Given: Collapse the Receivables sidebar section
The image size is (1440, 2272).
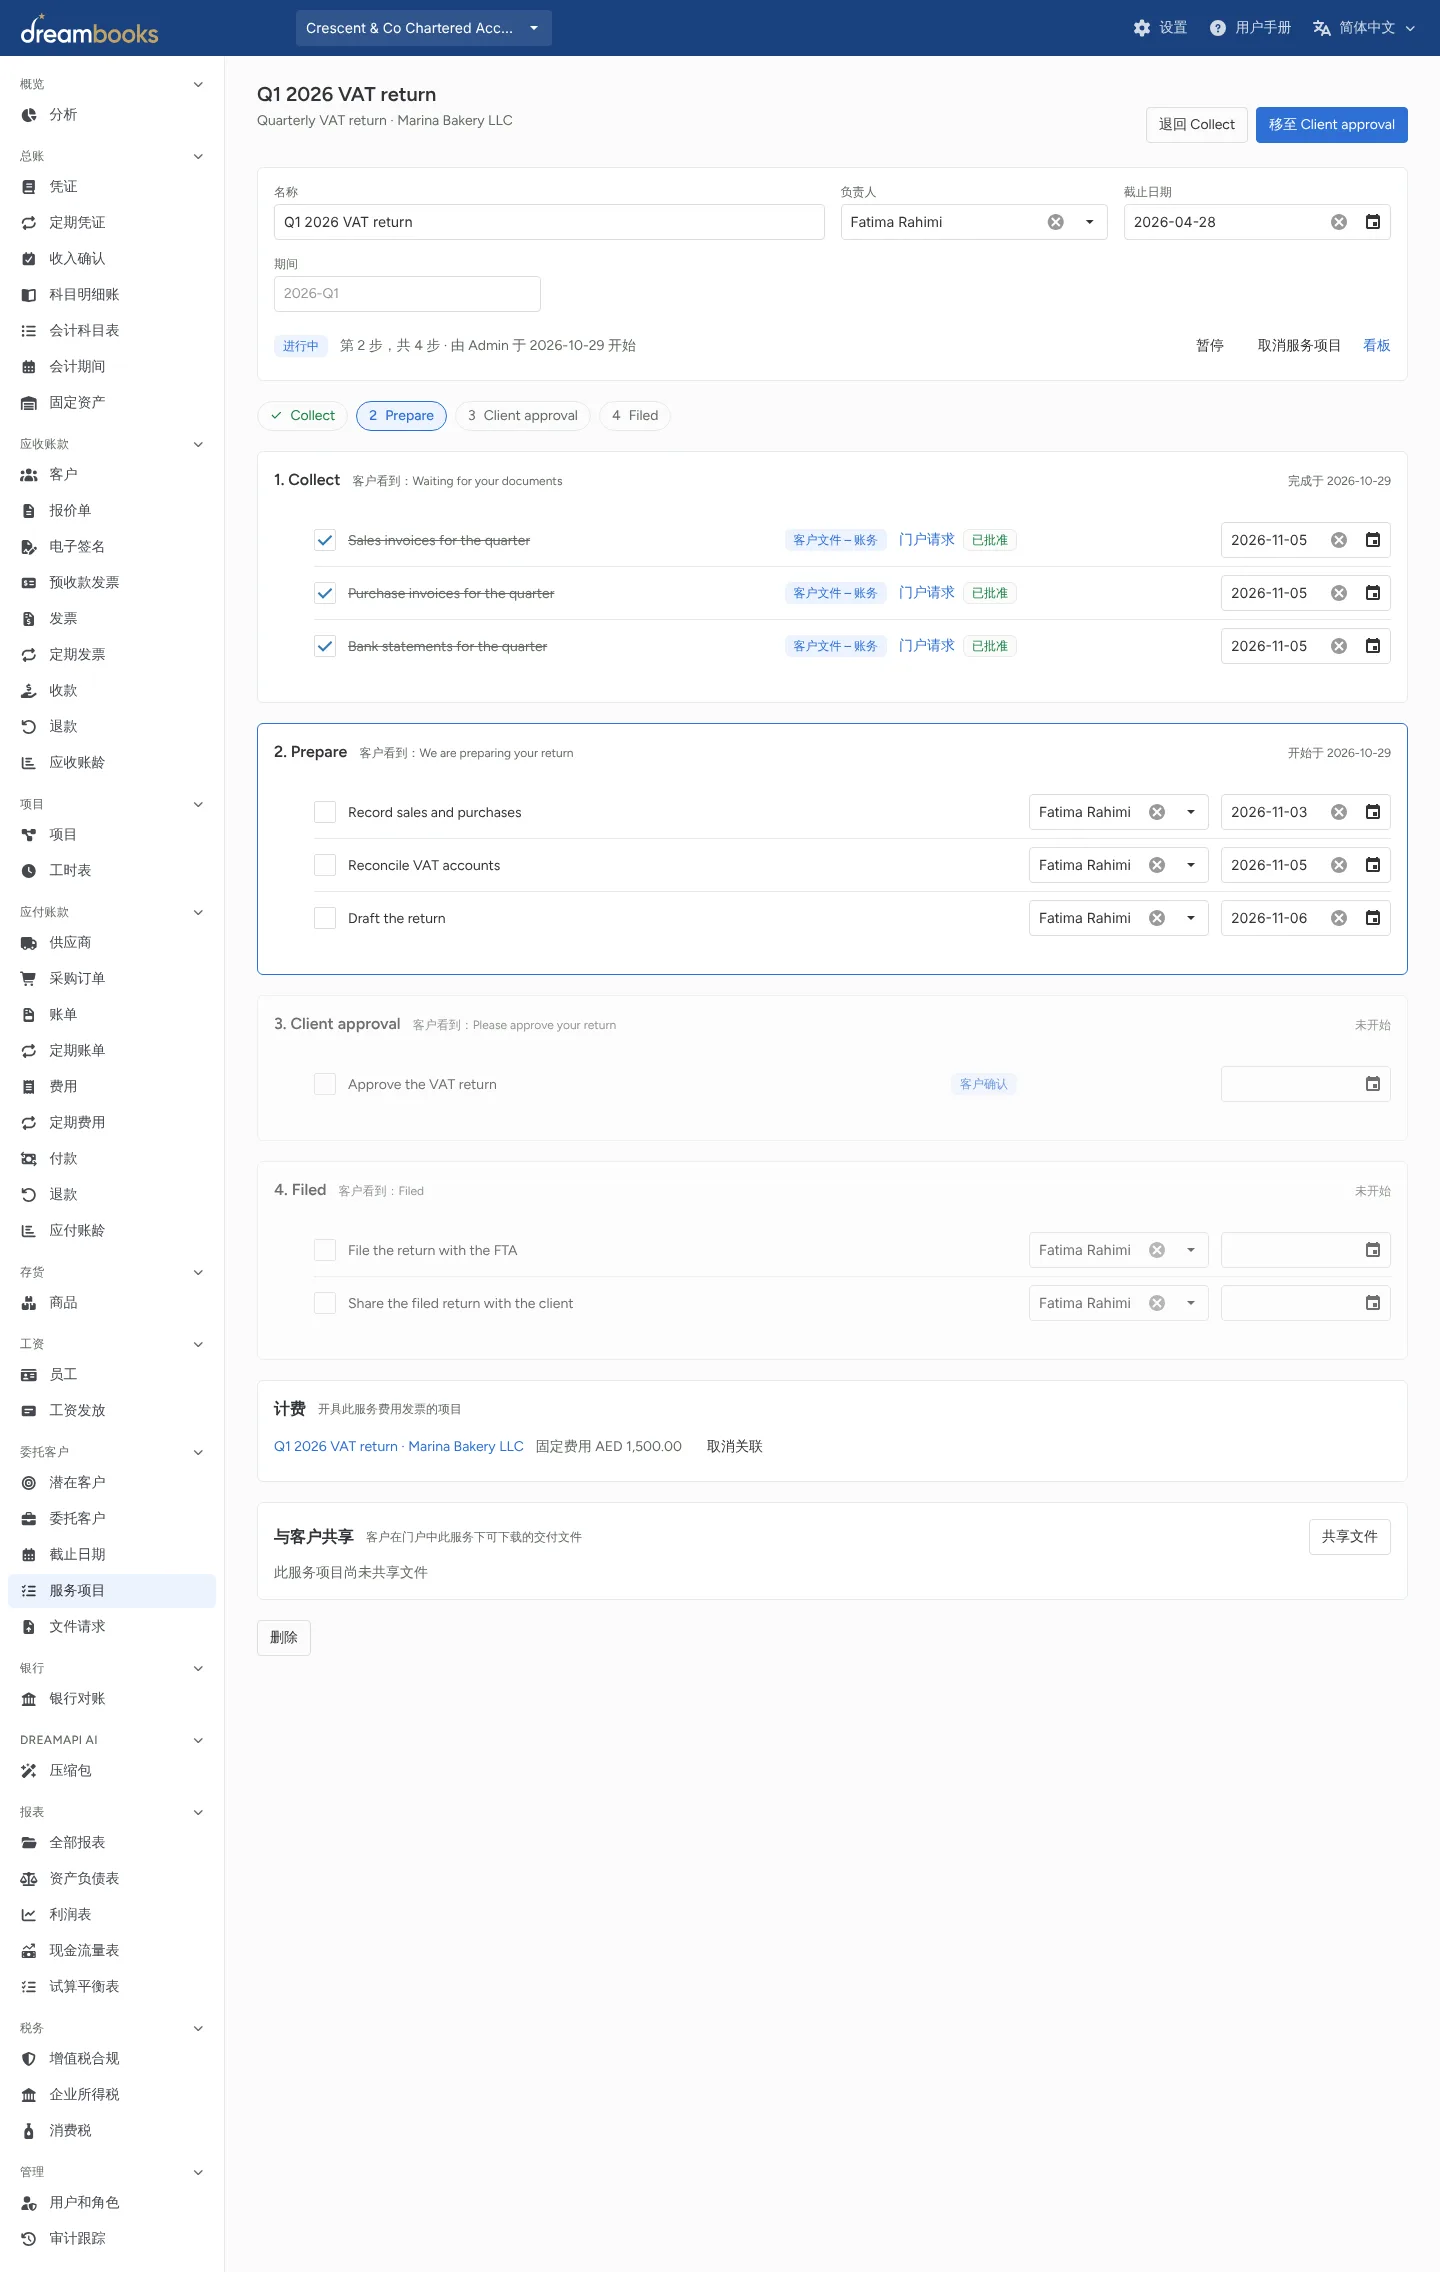Looking at the screenshot, I should (x=198, y=444).
